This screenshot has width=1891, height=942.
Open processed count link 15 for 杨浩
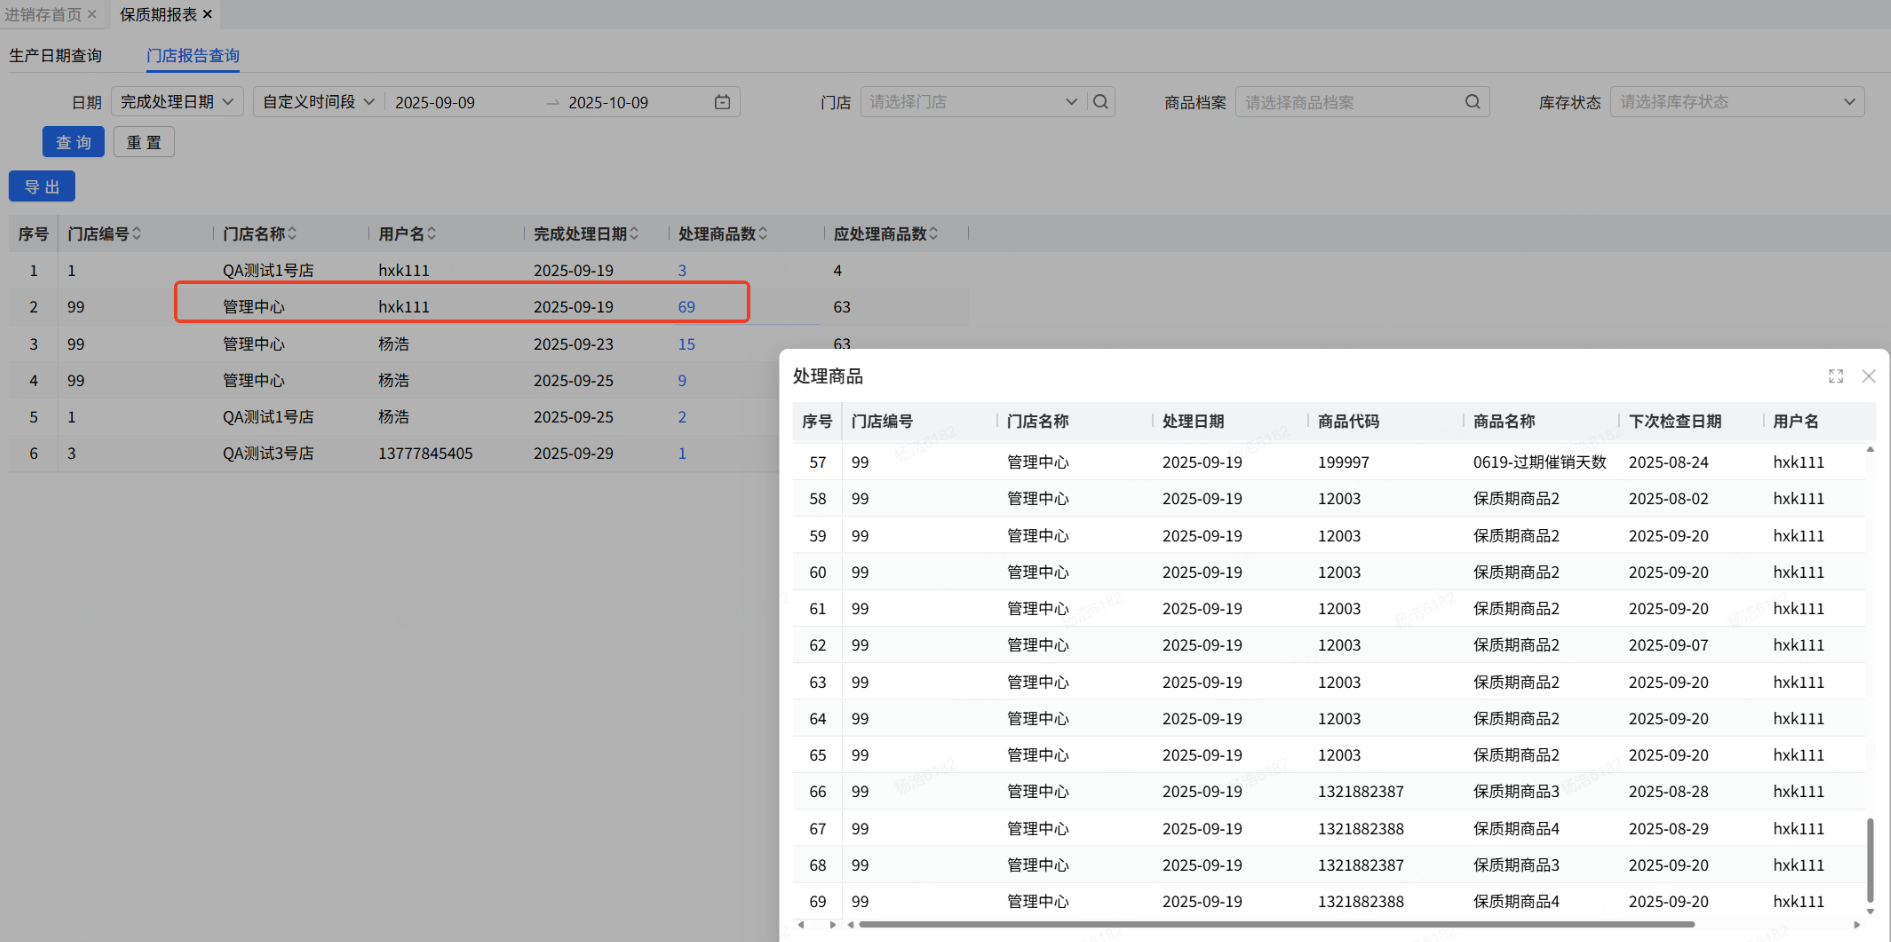[x=686, y=344]
